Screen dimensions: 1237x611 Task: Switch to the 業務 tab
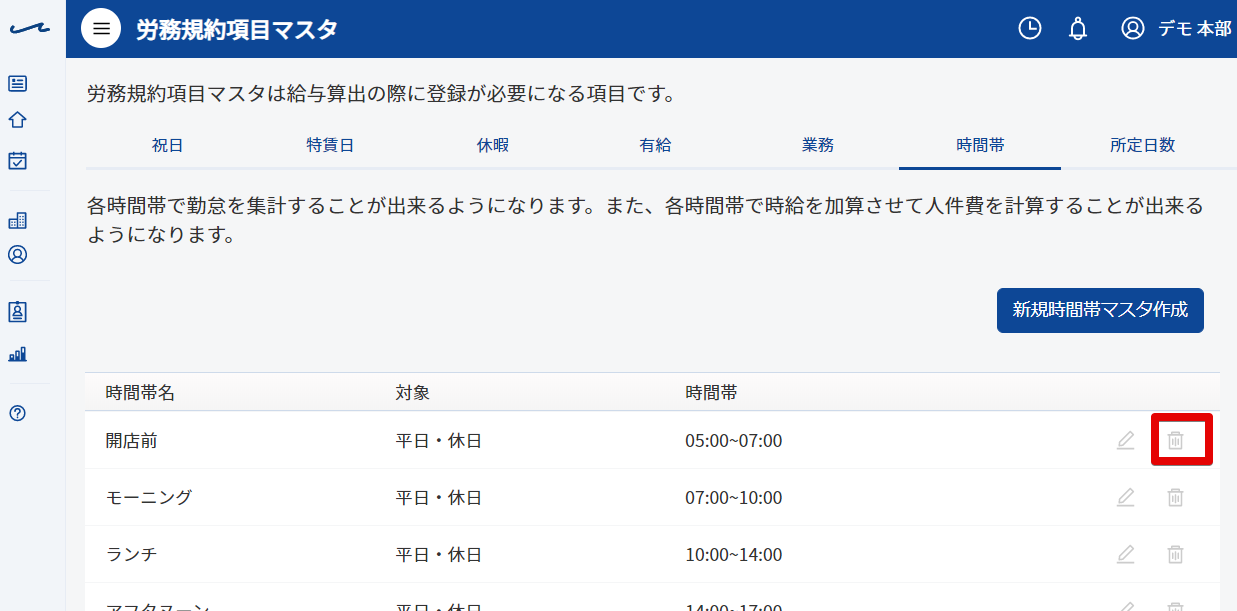pyautogui.click(x=818, y=145)
